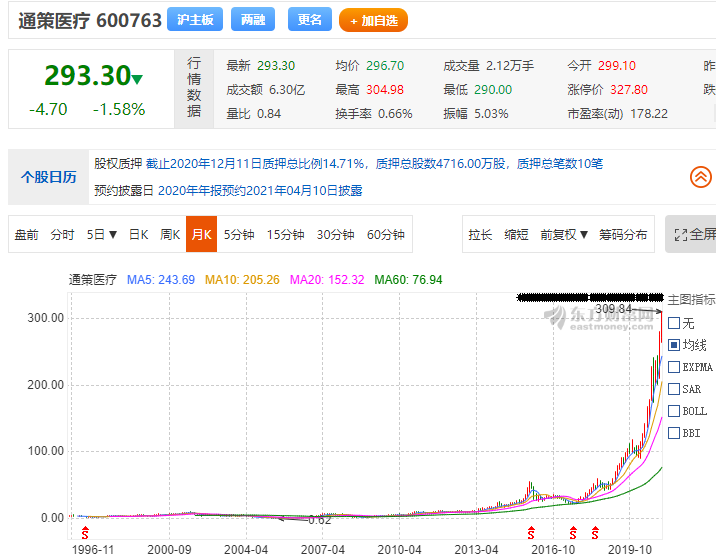Switch to the 周K weekly chart tab

tap(170, 235)
